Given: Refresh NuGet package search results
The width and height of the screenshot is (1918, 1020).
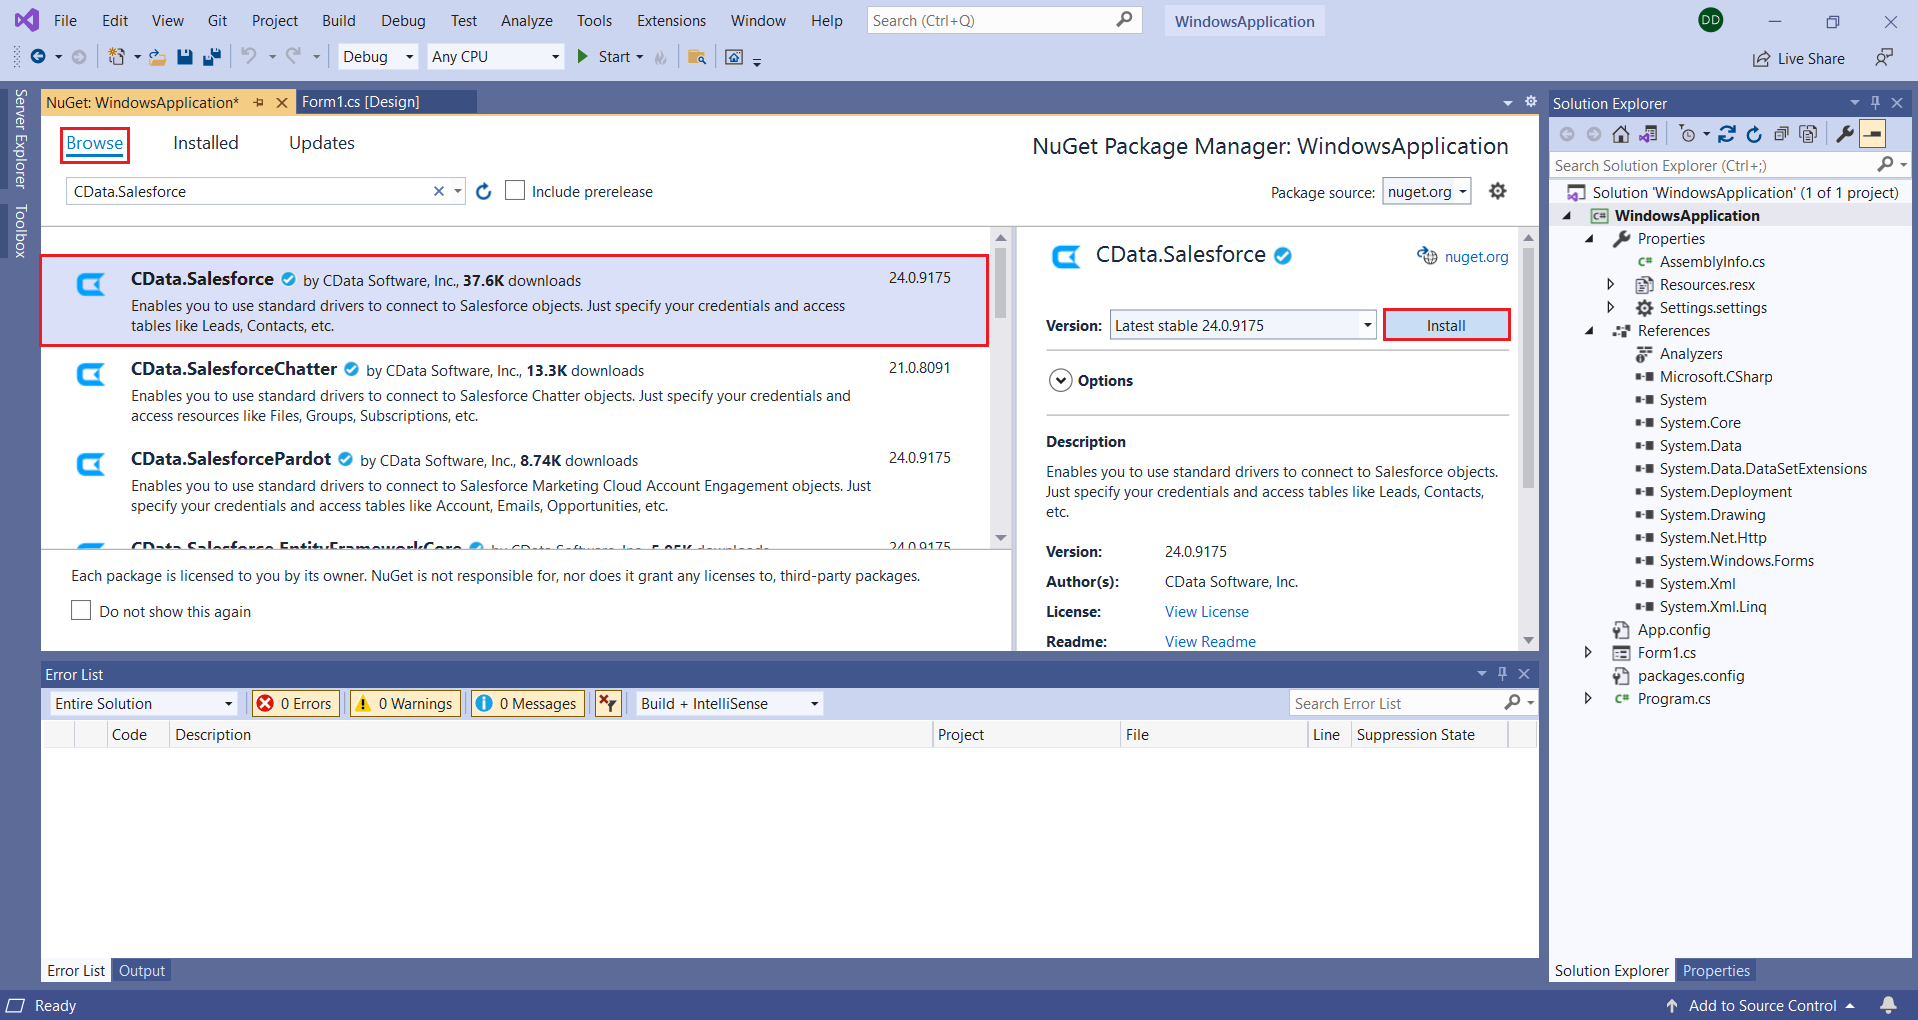Looking at the screenshot, I should (484, 191).
